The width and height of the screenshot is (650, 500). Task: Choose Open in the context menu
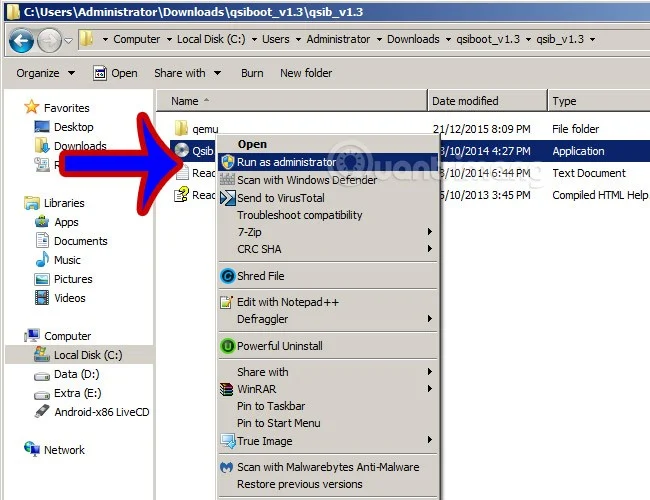point(327,144)
